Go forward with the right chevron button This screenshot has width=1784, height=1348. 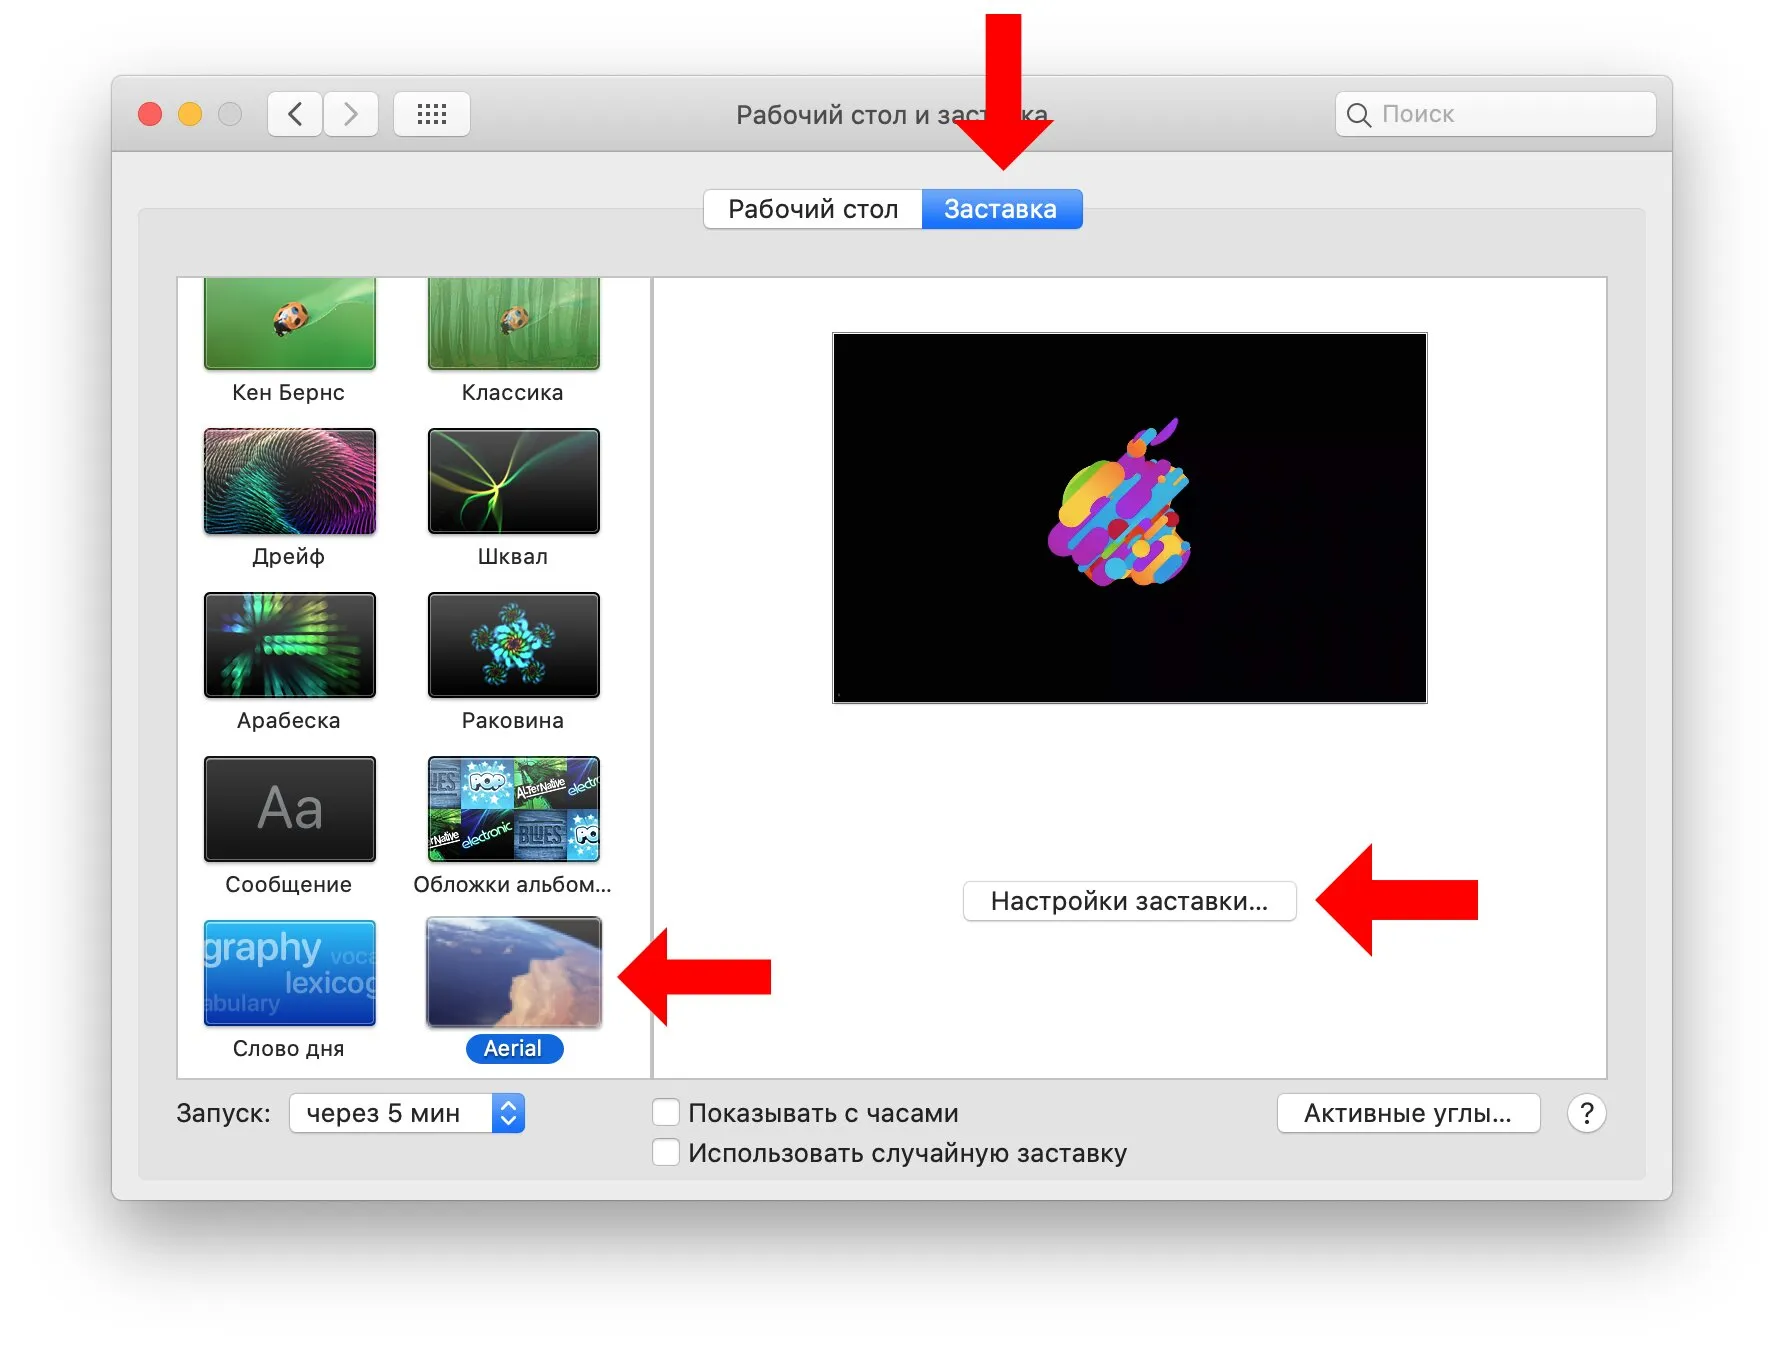click(351, 114)
